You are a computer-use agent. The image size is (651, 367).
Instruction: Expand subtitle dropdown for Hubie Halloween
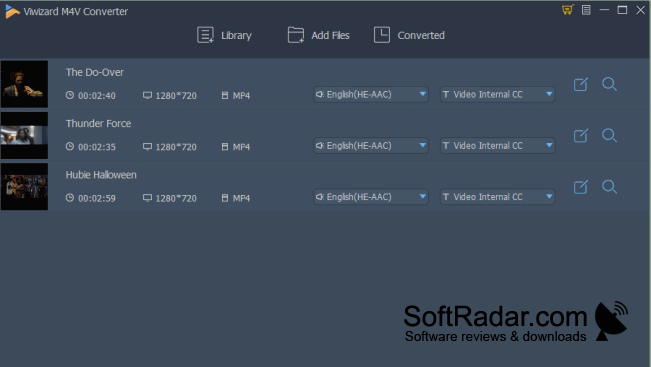pyautogui.click(x=497, y=197)
